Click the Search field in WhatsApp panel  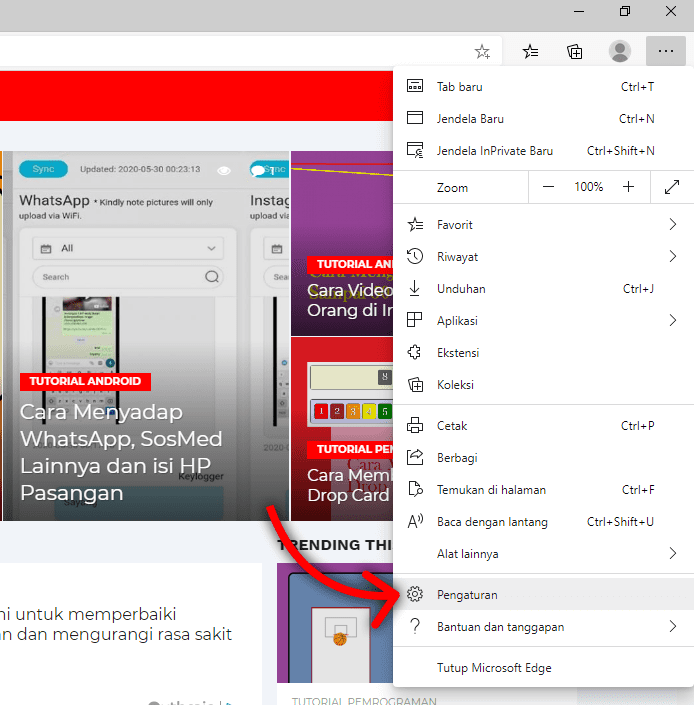click(128, 277)
